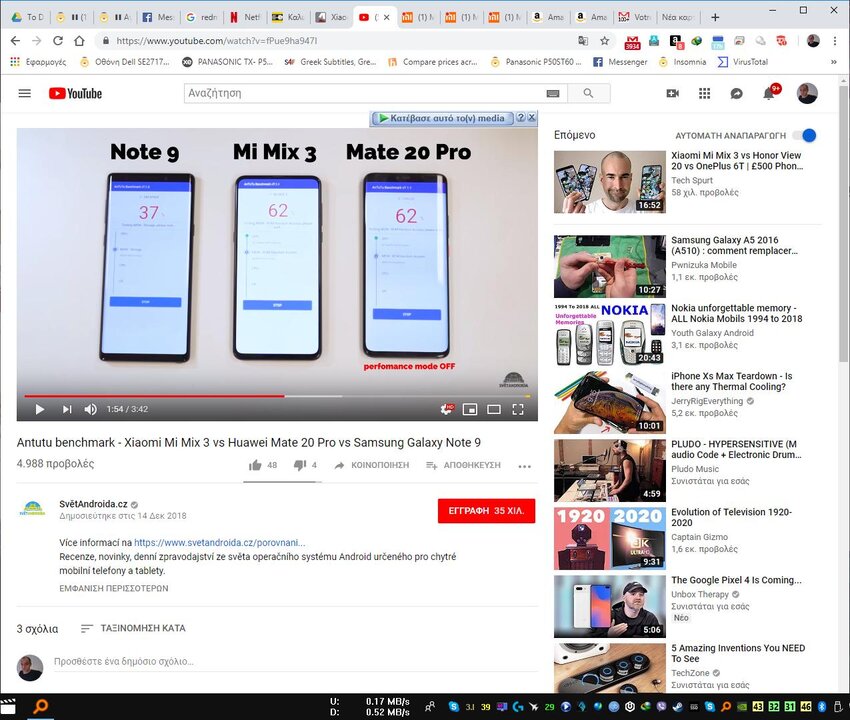
Task: Open the svetandroida.cz description link
Action: pos(220,543)
